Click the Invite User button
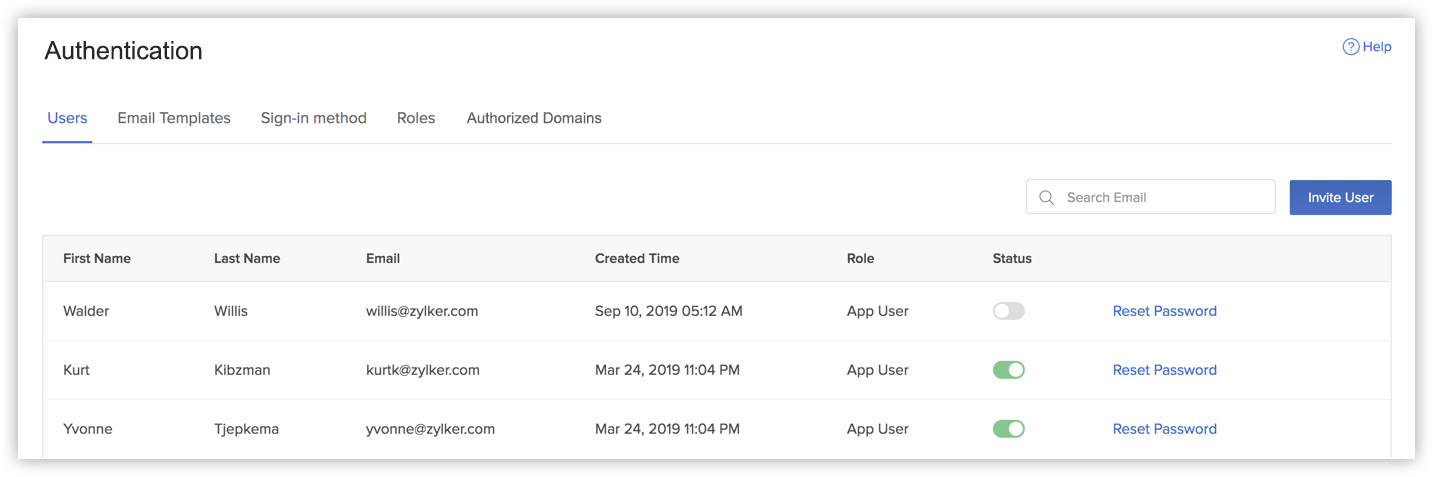 [1340, 197]
